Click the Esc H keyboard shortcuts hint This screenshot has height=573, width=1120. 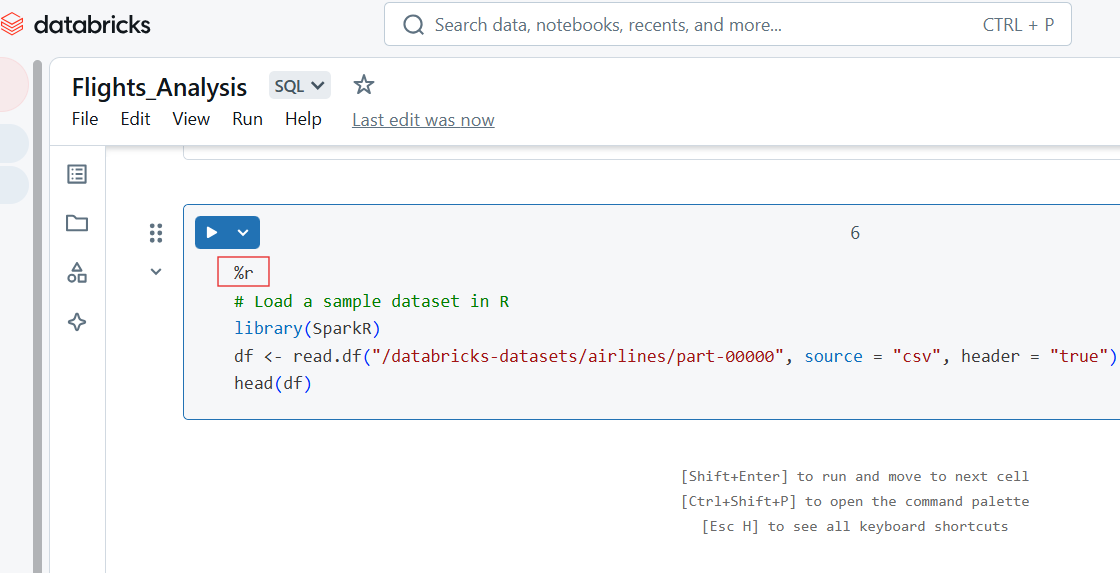click(855, 527)
